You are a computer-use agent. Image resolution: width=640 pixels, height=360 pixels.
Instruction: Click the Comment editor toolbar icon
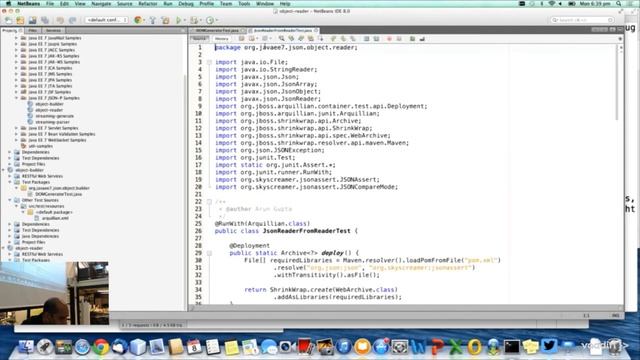tap(412, 39)
